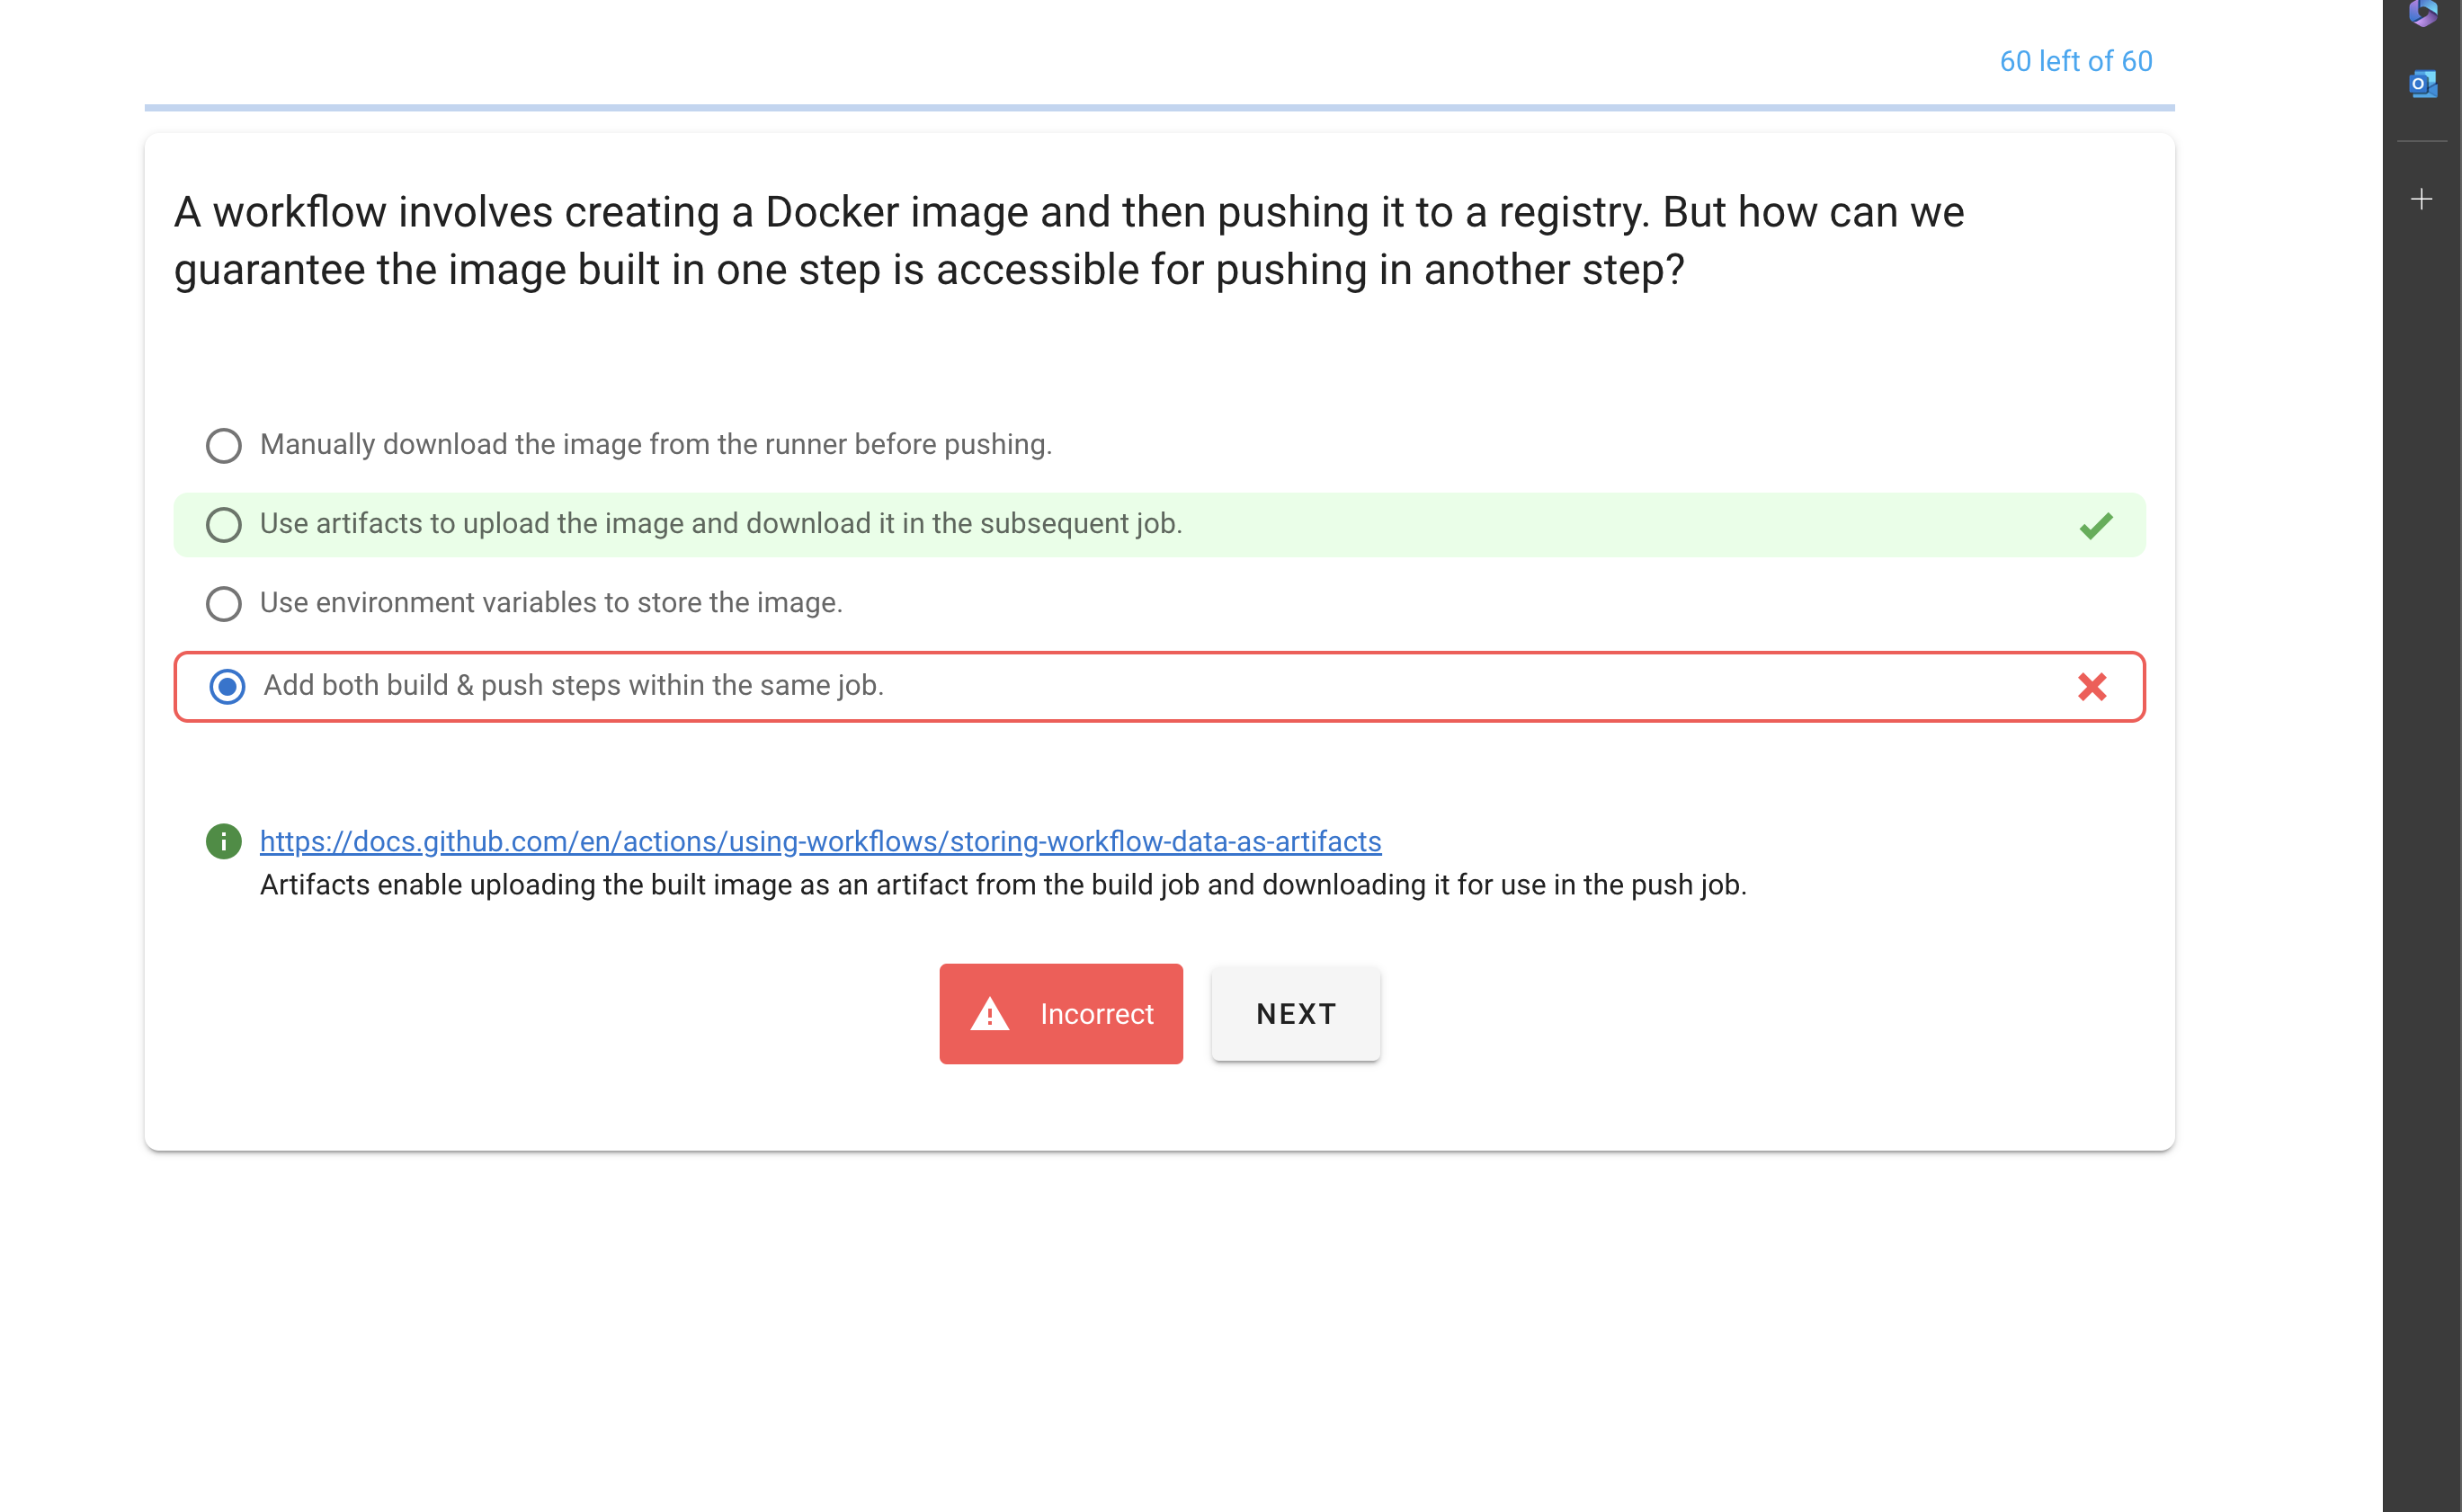Screen dimensions: 2462x1512
Task: Click the plus icon in the sidebar
Action: (2422, 199)
